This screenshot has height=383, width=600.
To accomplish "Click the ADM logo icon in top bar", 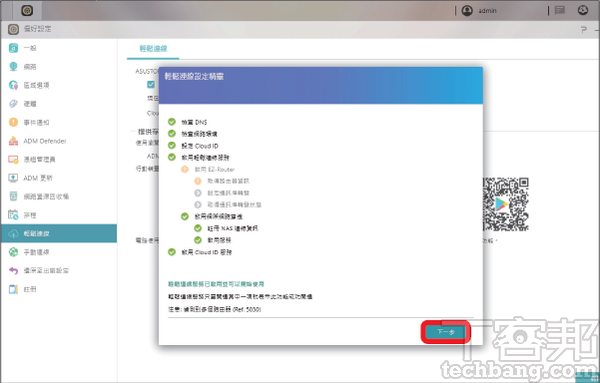I will [27, 10].
